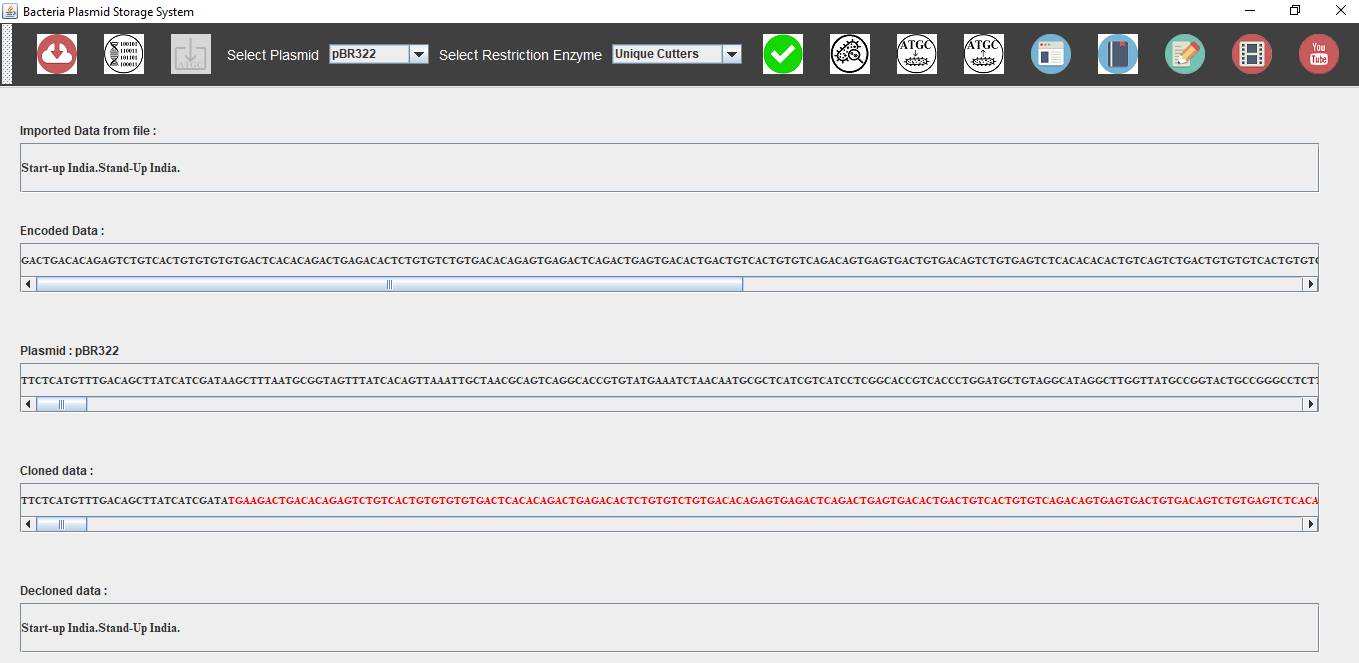
Task: Open the Select Plasmid dropdown showing pBR322
Action: coord(379,54)
